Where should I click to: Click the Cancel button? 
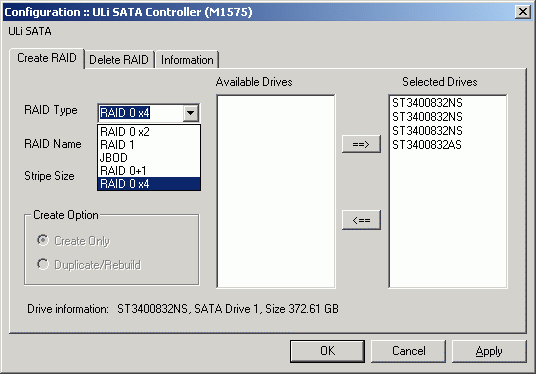408,351
